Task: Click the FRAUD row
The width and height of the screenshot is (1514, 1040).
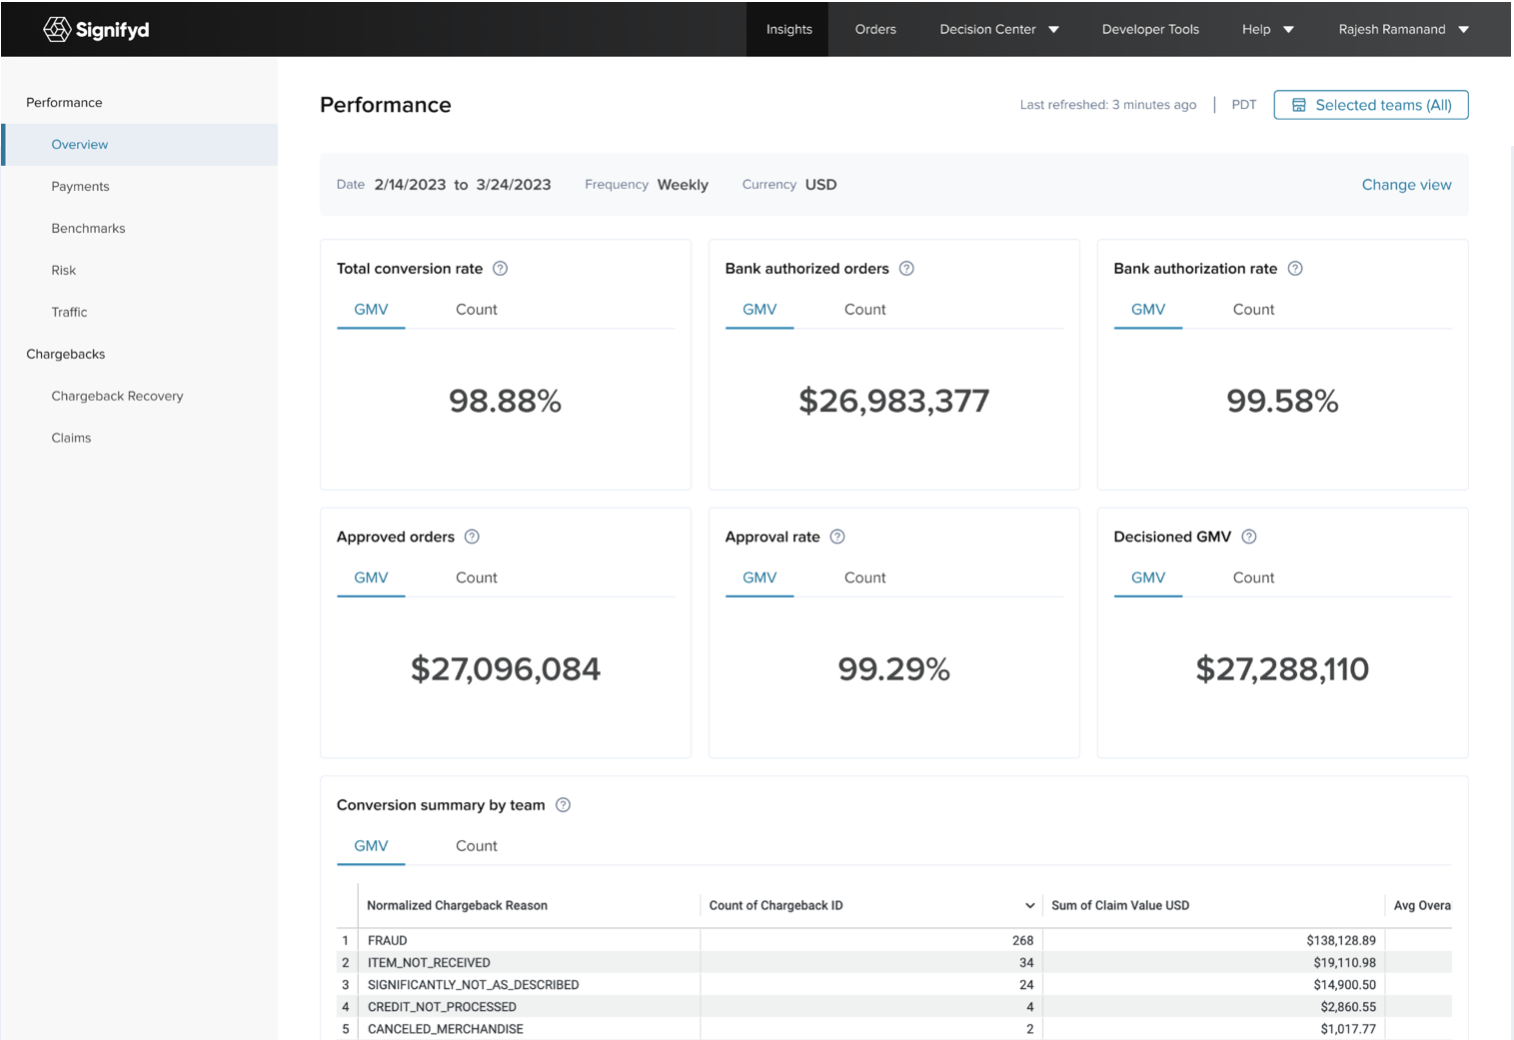Action: 894,940
